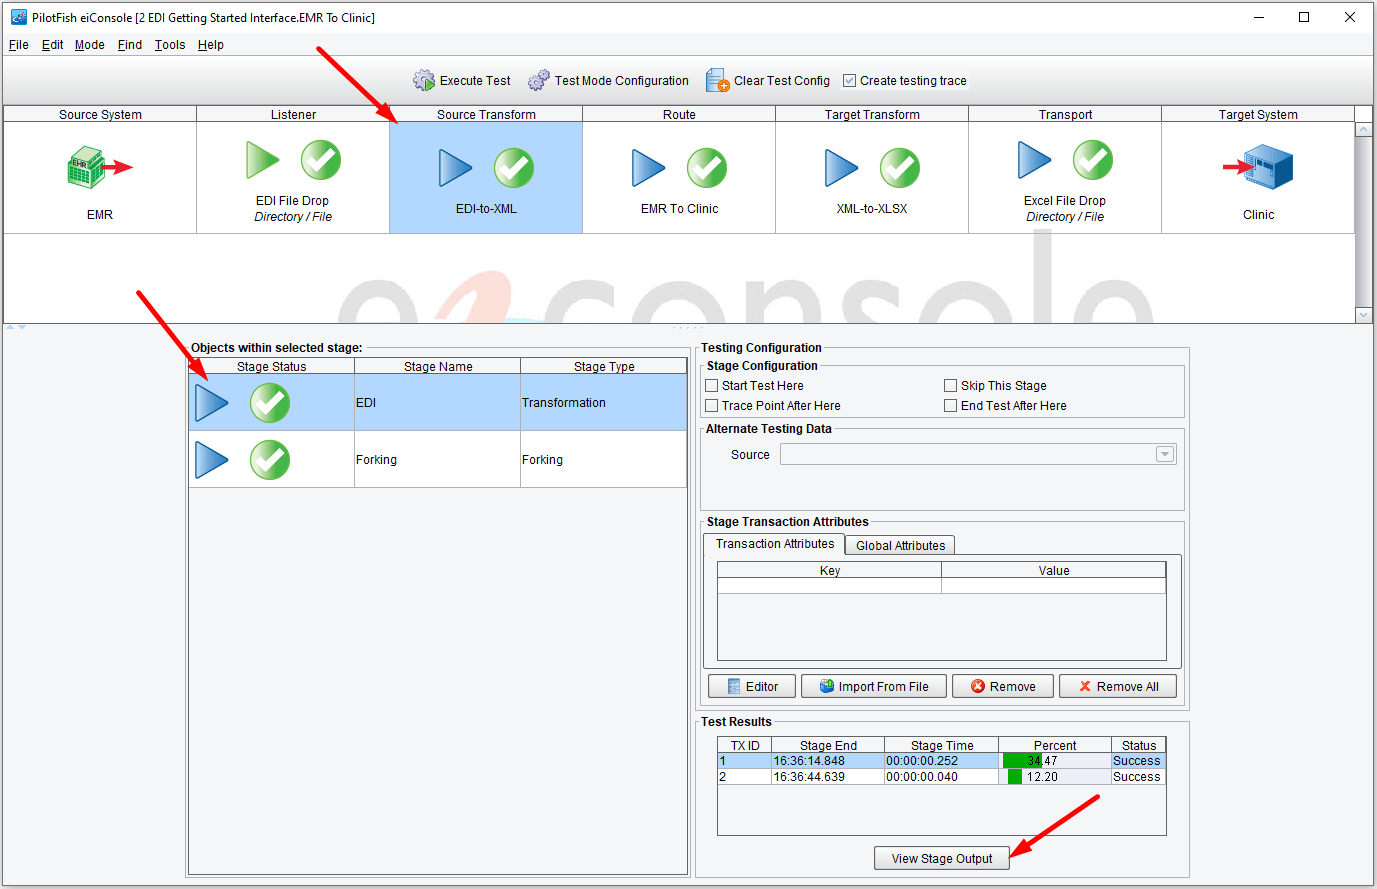Click the Import From File icon
The height and width of the screenshot is (889, 1377).
click(827, 686)
